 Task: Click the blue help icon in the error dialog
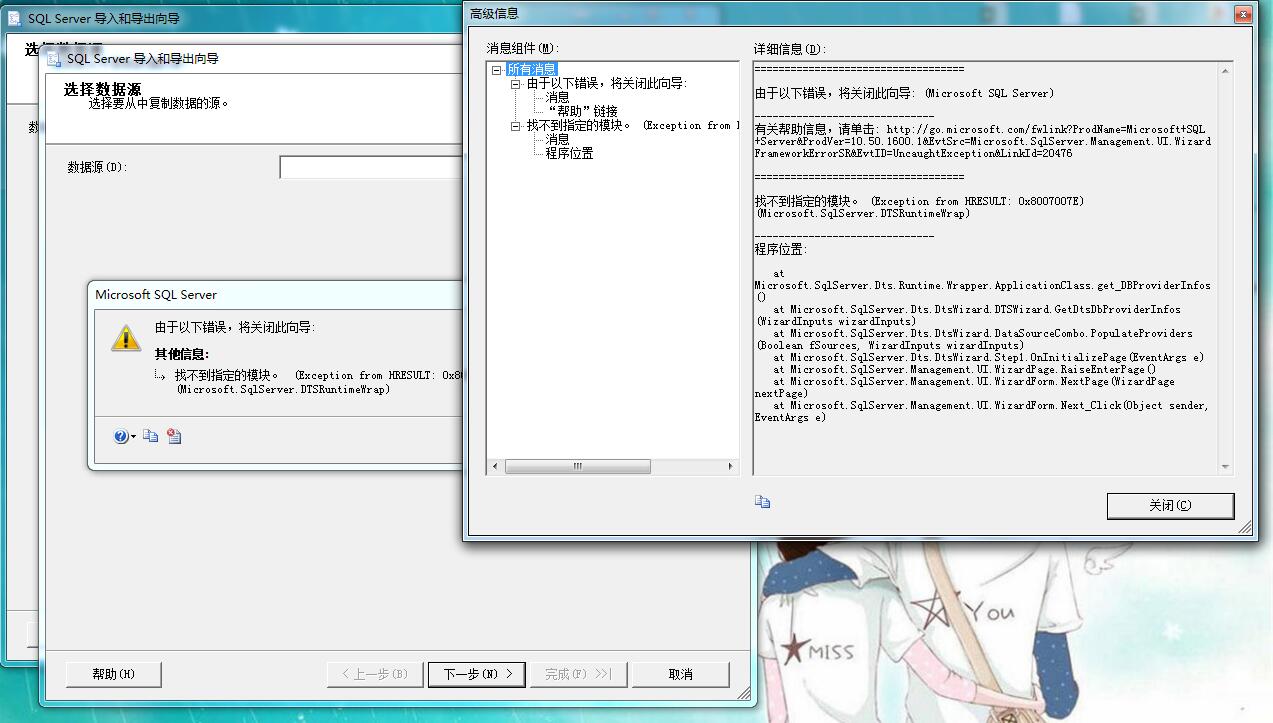(120, 436)
